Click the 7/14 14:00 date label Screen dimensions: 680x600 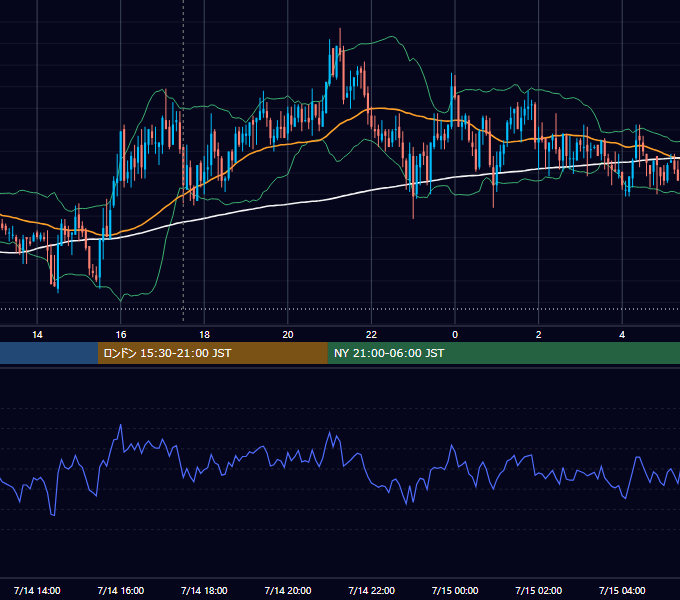(x=37, y=590)
